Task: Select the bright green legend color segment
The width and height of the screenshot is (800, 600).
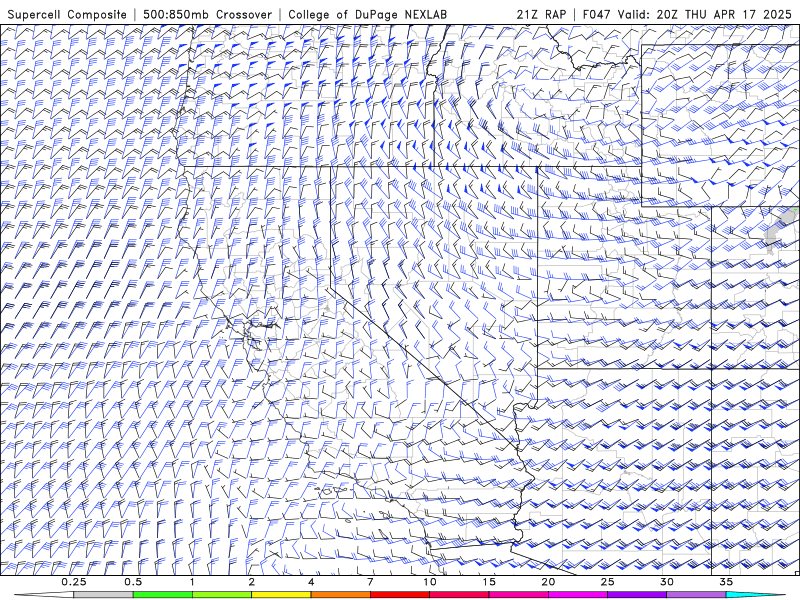Action: [x=163, y=595]
